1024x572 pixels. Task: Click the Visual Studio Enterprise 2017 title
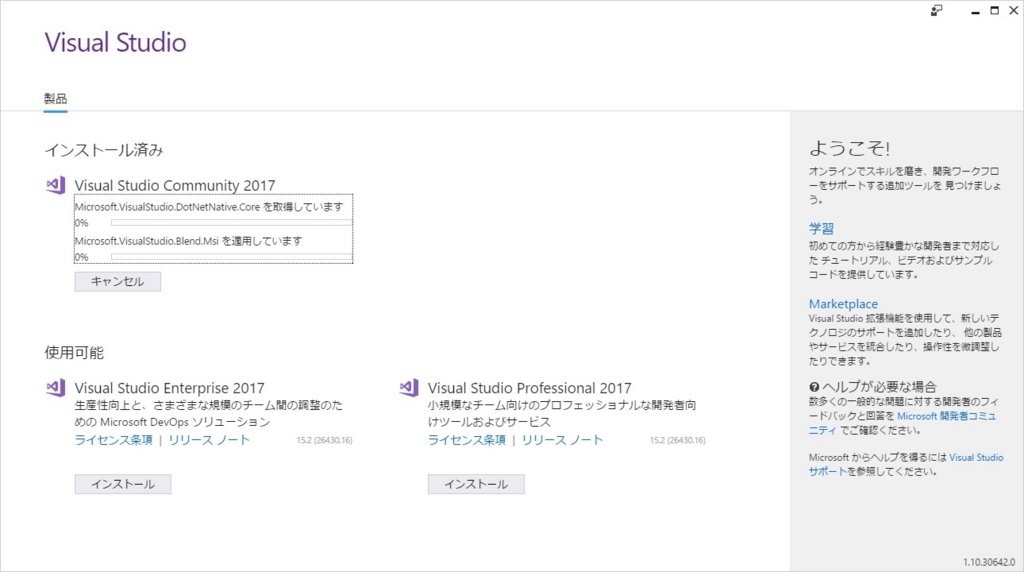(x=170, y=388)
